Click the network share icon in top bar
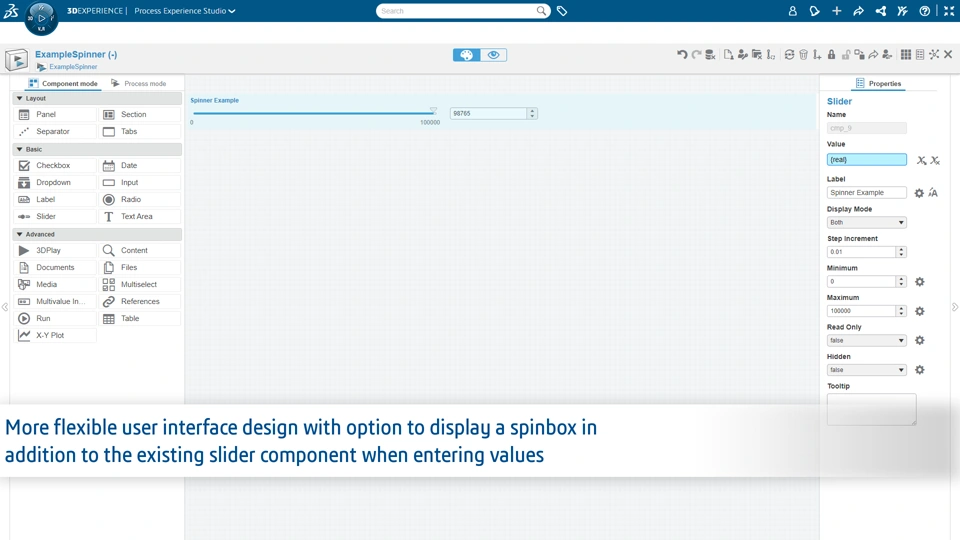Viewport: 960px width, 540px height. pyautogui.click(x=880, y=11)
